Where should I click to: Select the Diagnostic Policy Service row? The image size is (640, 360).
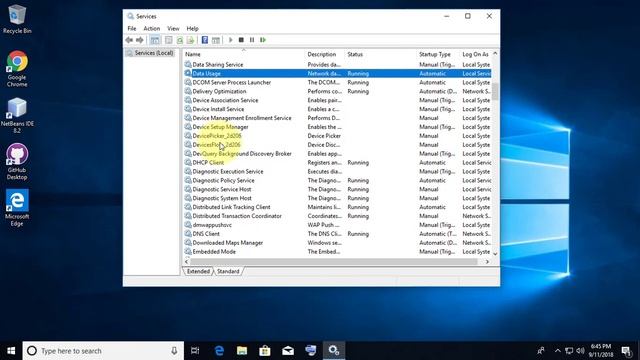coord(337,180)
